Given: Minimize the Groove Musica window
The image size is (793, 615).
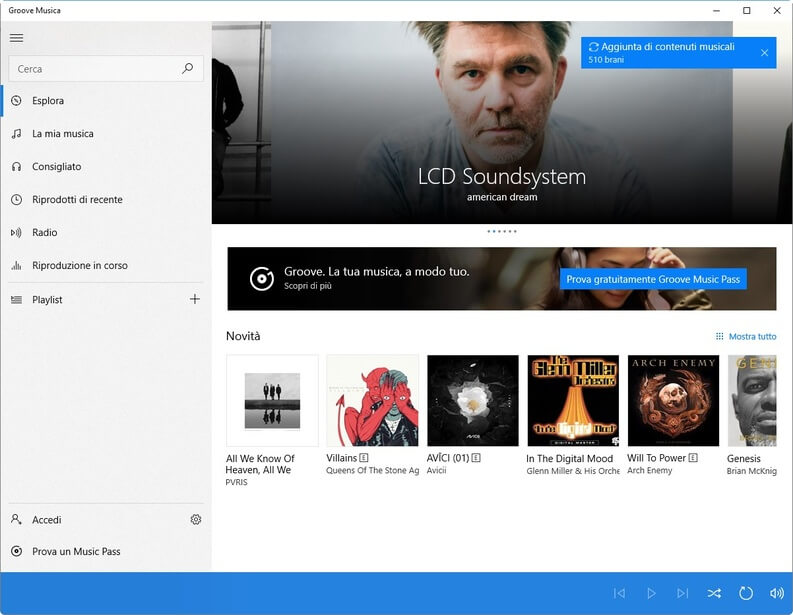Looking at the screenshot, I should (x=716, y=10).
